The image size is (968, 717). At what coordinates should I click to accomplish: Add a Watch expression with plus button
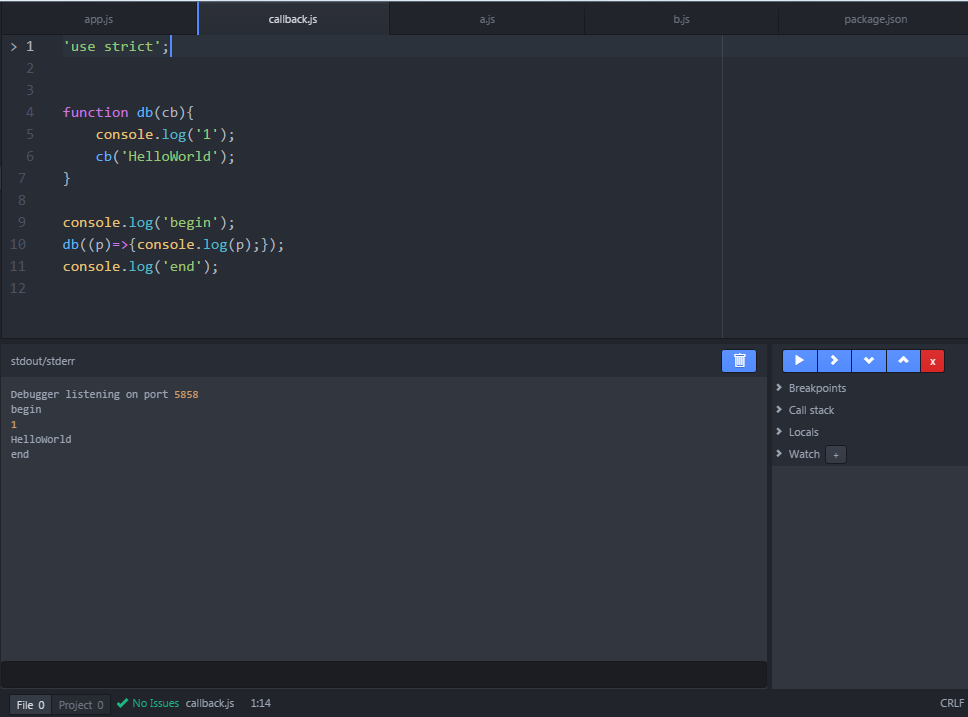click(x=836, y=454)
